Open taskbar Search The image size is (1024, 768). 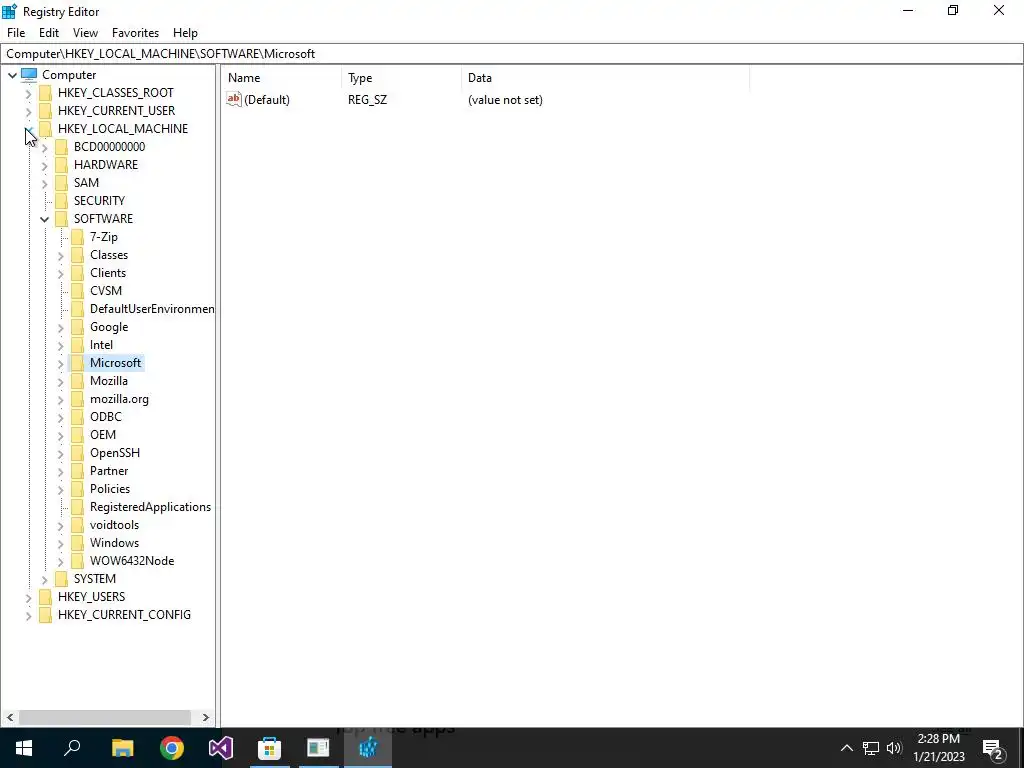[72, 748]
